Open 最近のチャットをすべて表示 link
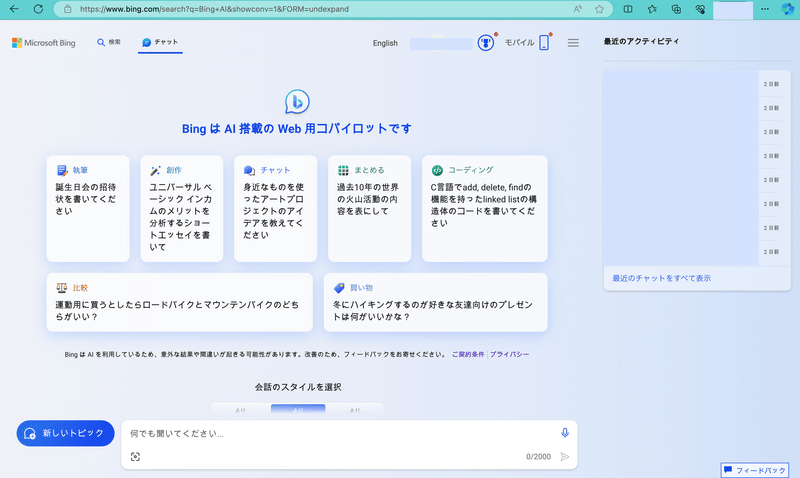 click(x=661, y=278)
